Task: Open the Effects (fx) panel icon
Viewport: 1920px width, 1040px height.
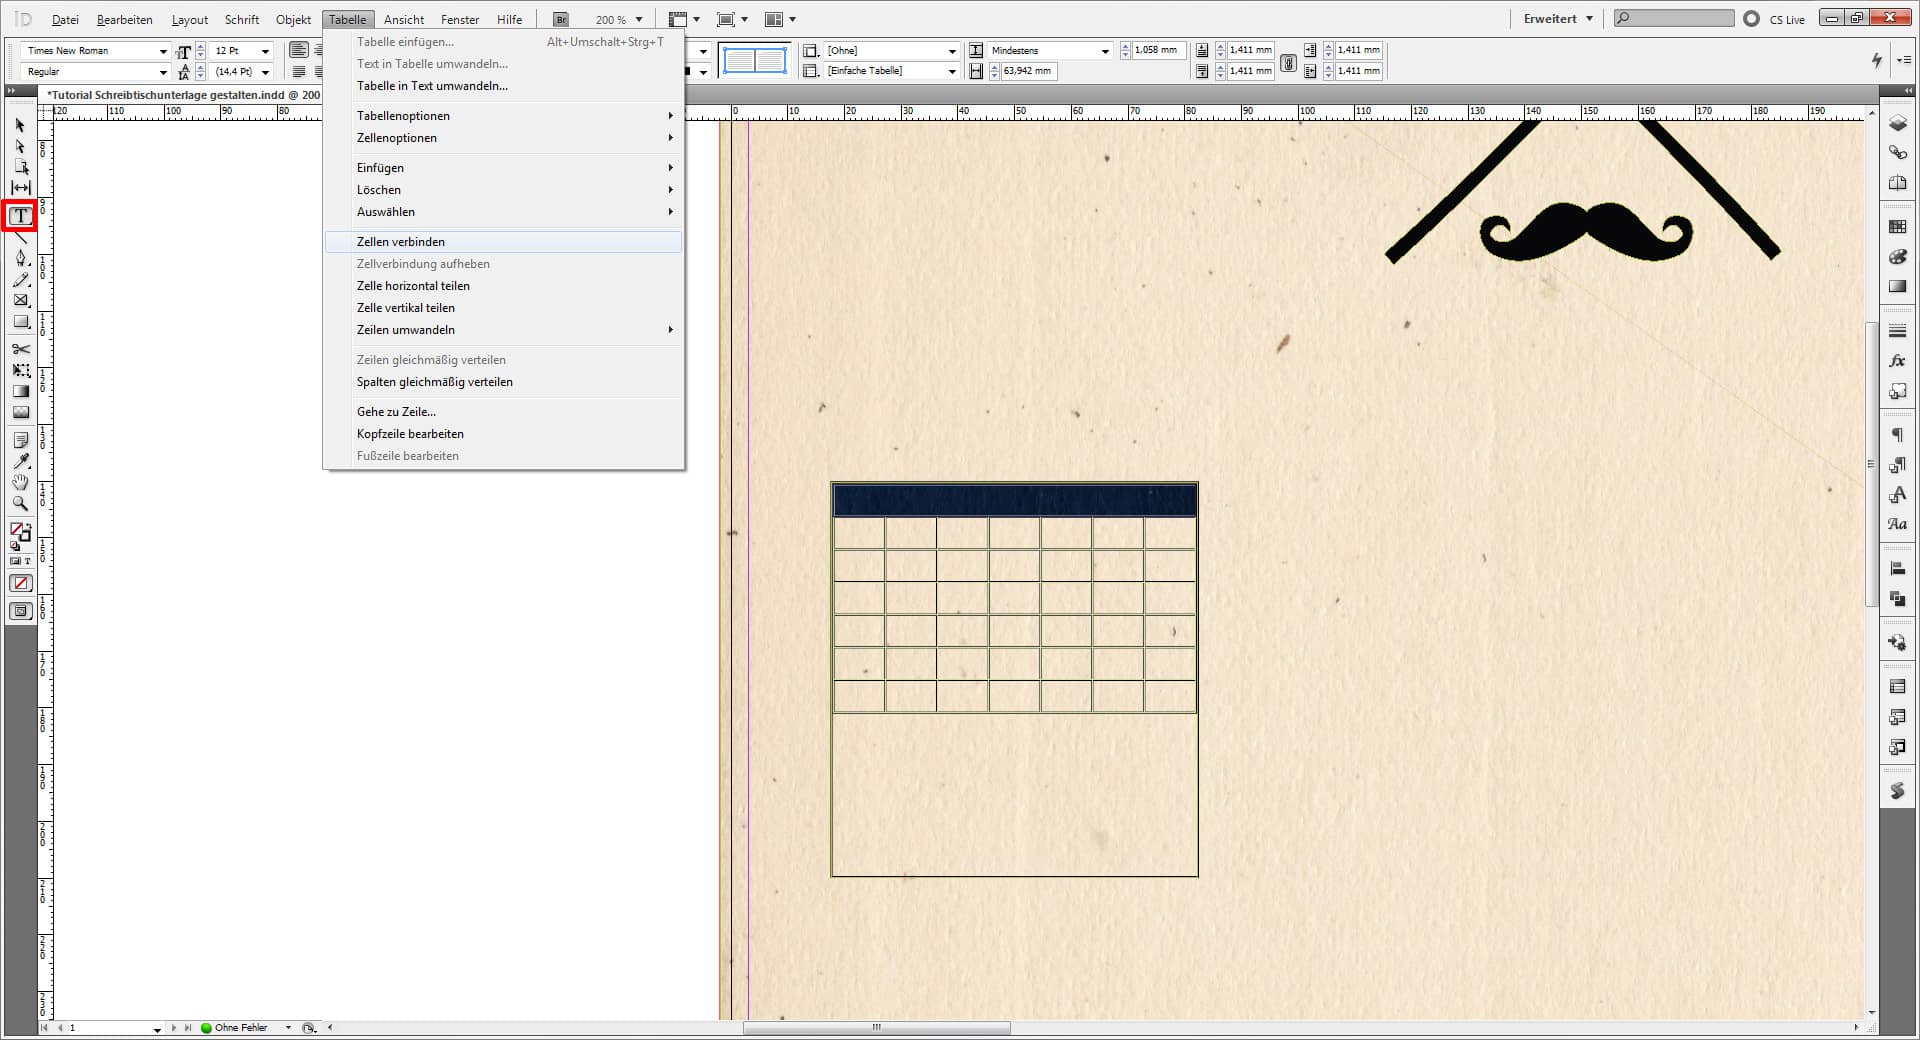Action: pyautogui.click(x=1897, y=361)
